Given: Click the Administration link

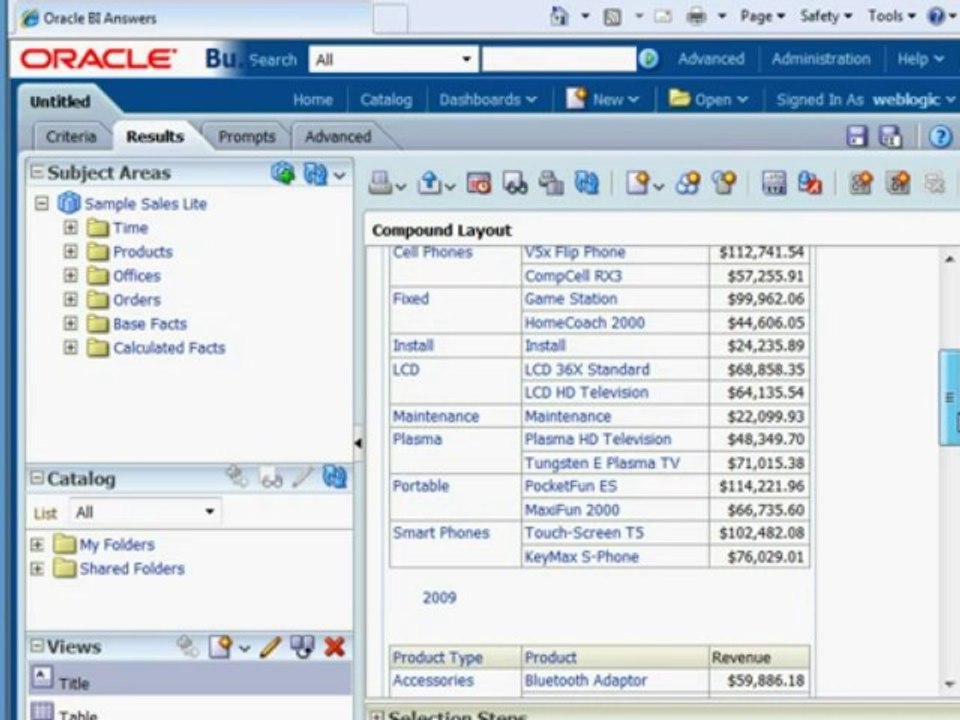Looking at the screenshot, I should click(x=821, y=59).
